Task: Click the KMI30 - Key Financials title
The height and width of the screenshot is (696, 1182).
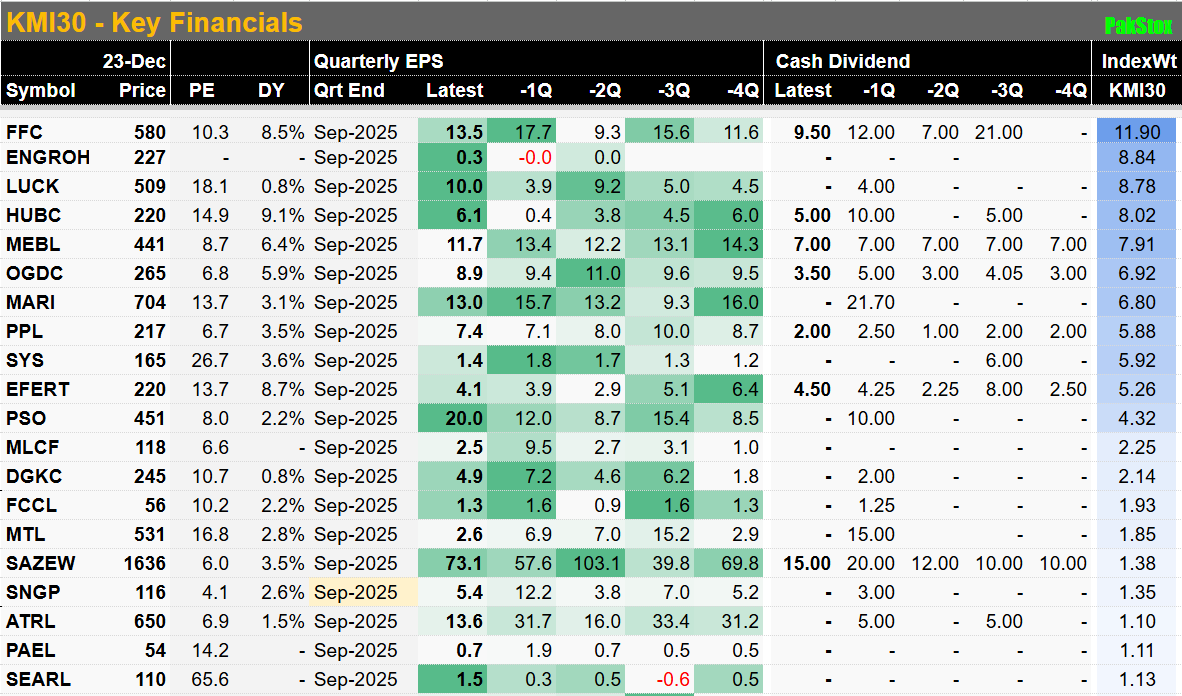Action: [x=155, y=23]
